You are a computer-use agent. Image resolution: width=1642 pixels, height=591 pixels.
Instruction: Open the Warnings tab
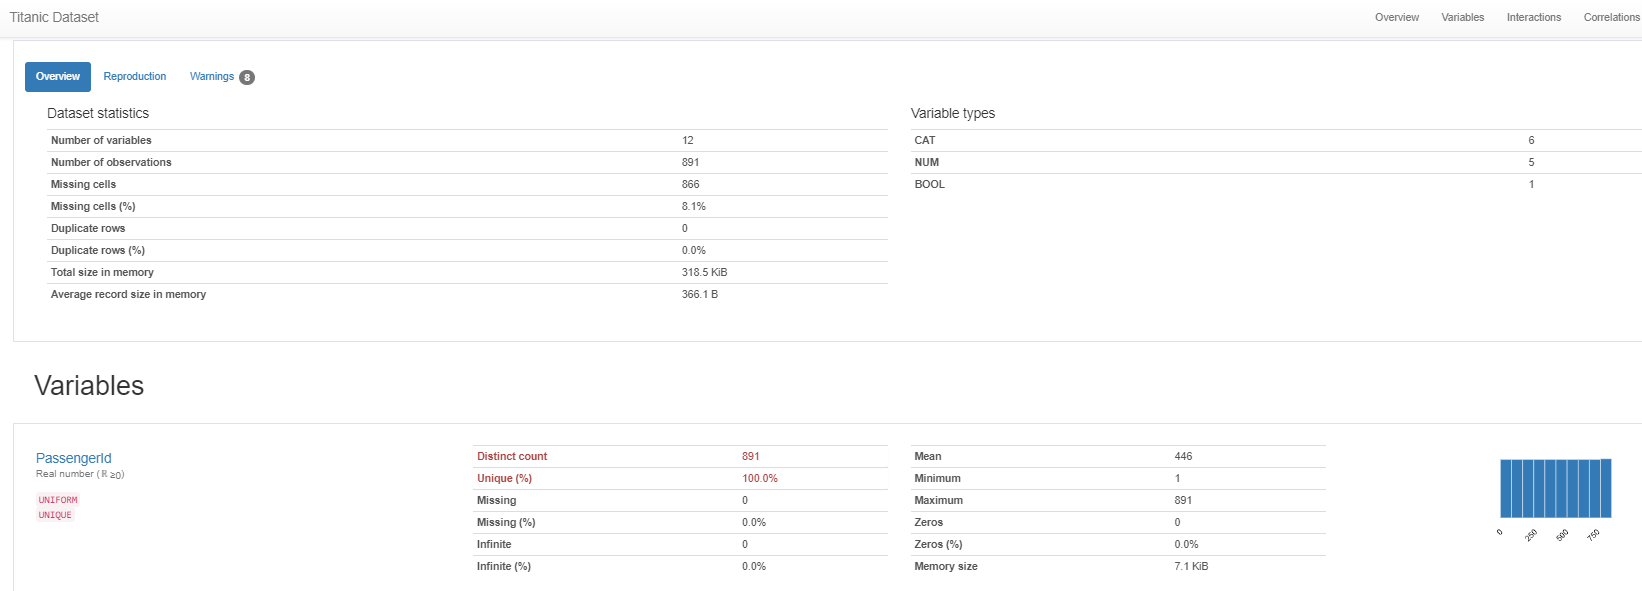[212, 77]
